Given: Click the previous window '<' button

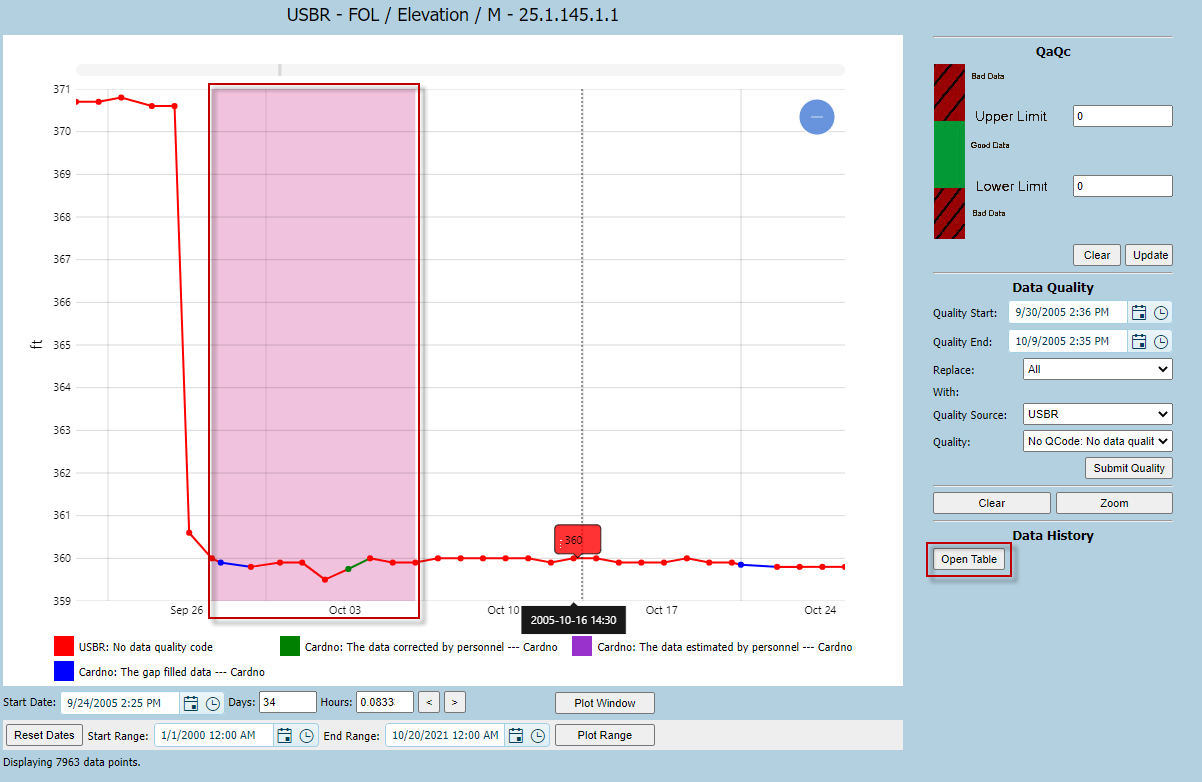Looking at the screenshot, I should pos(428,703).
